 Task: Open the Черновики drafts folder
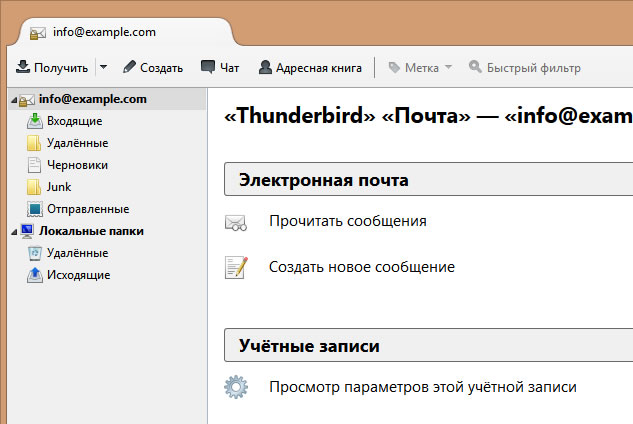(x=77, y=165)
